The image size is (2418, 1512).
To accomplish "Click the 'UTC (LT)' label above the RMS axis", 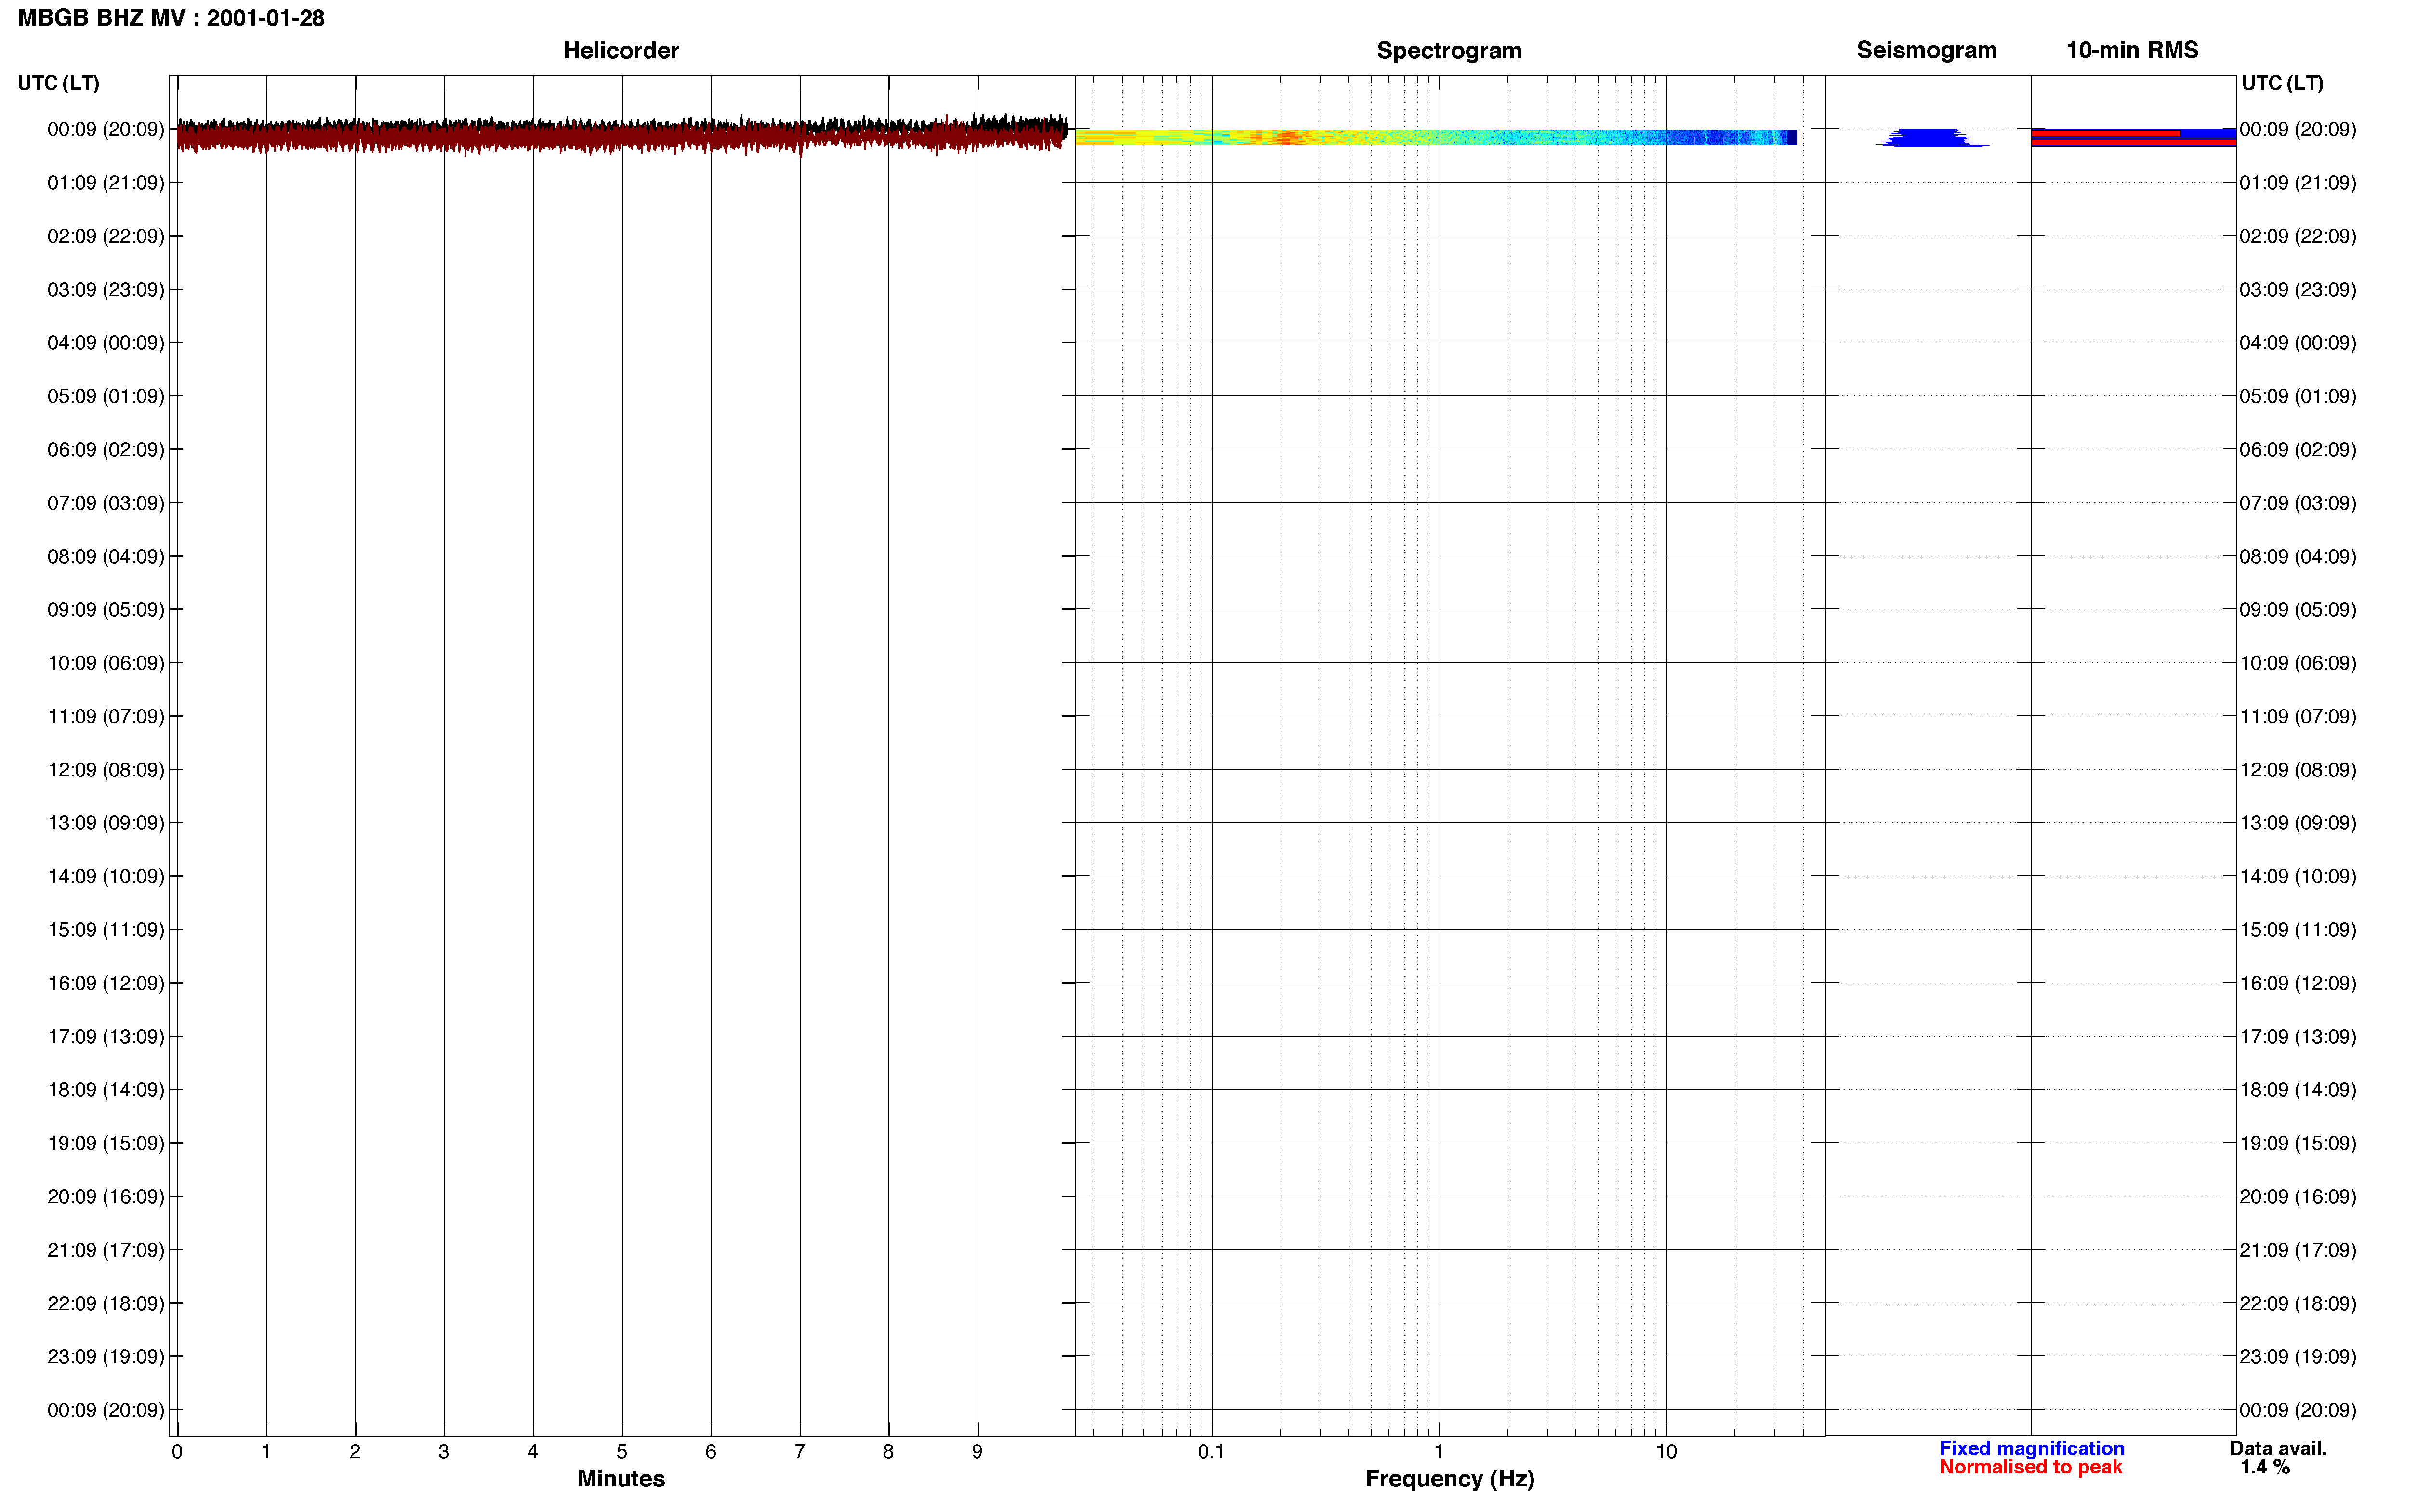I will coord(2282,83).
